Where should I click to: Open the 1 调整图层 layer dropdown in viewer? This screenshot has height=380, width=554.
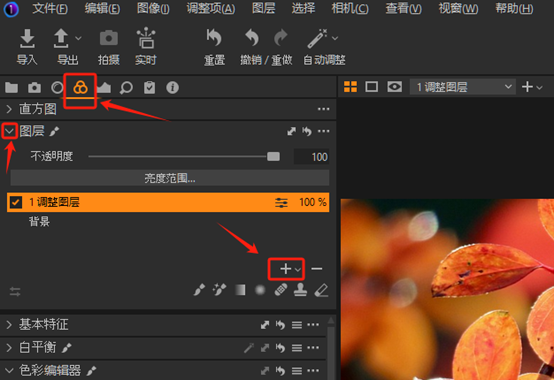tap(462, 87)
